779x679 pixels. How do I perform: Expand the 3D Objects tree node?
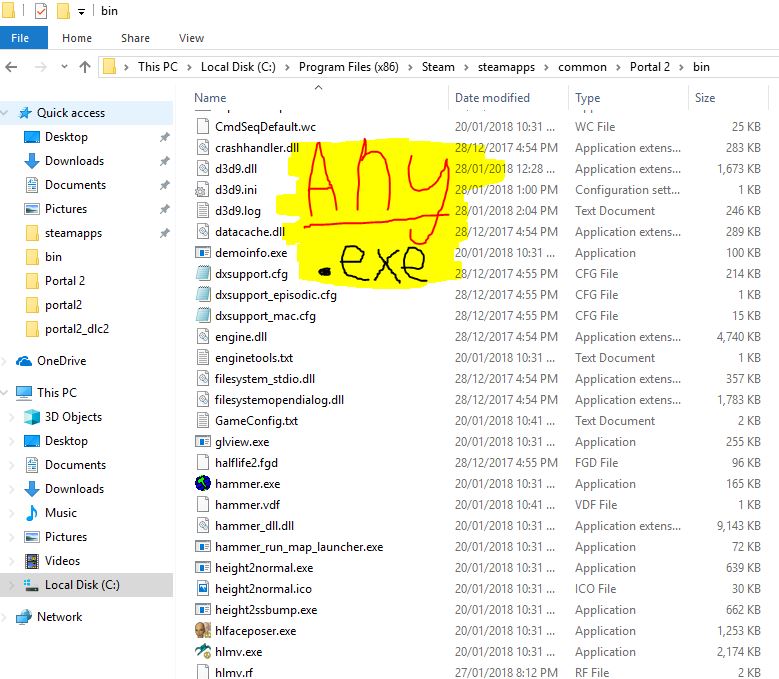(x=12, y=417)
